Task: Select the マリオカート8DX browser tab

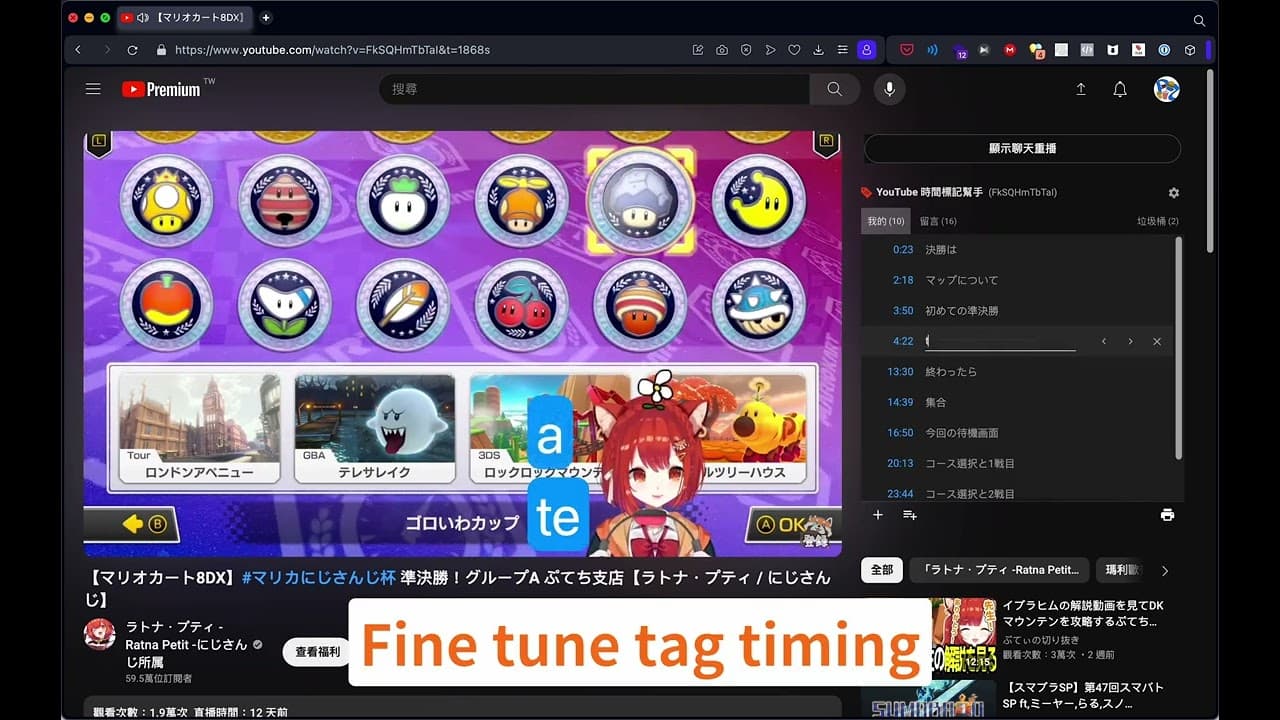Action: [x=185, y=18]
